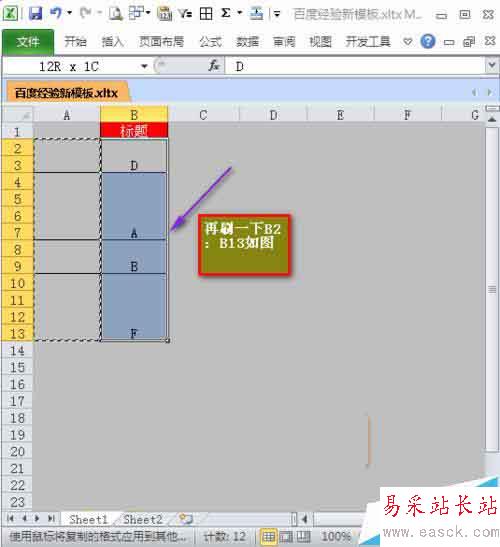This screenshot has width=500, height=547.
Task: Open the 文件 (File) tab
Action: (28, 42)
